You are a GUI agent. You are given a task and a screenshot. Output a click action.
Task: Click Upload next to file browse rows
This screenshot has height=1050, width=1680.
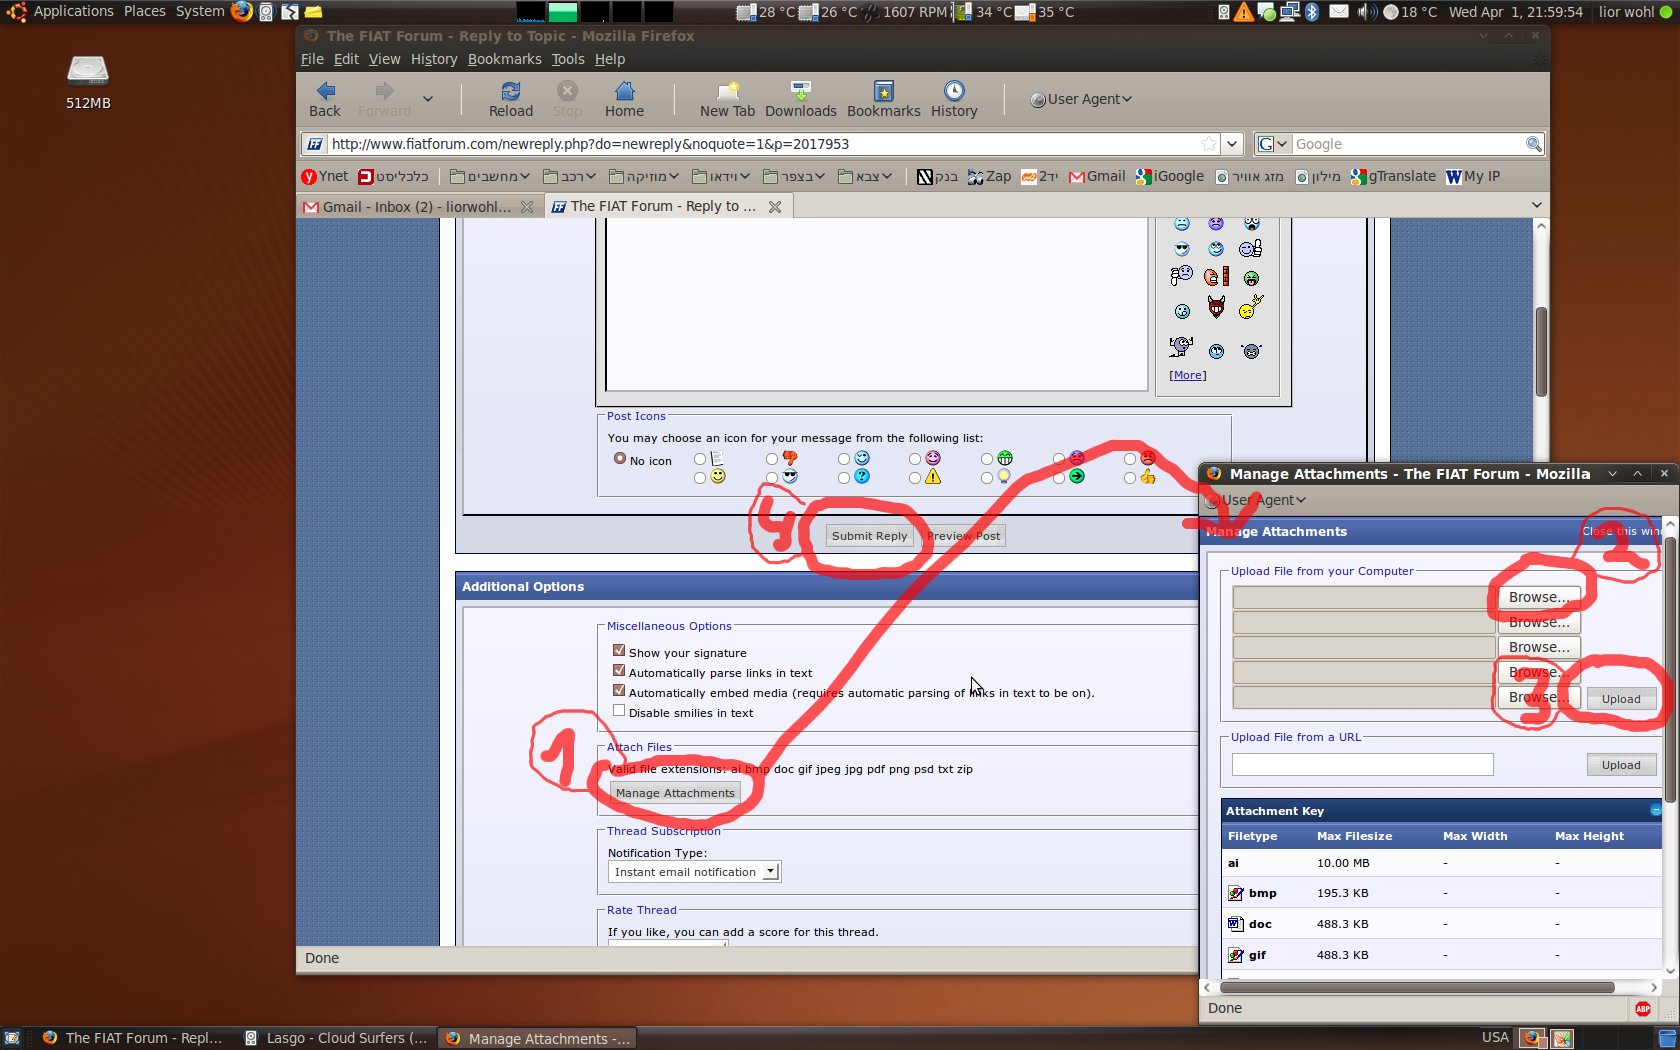[1621, 699]
